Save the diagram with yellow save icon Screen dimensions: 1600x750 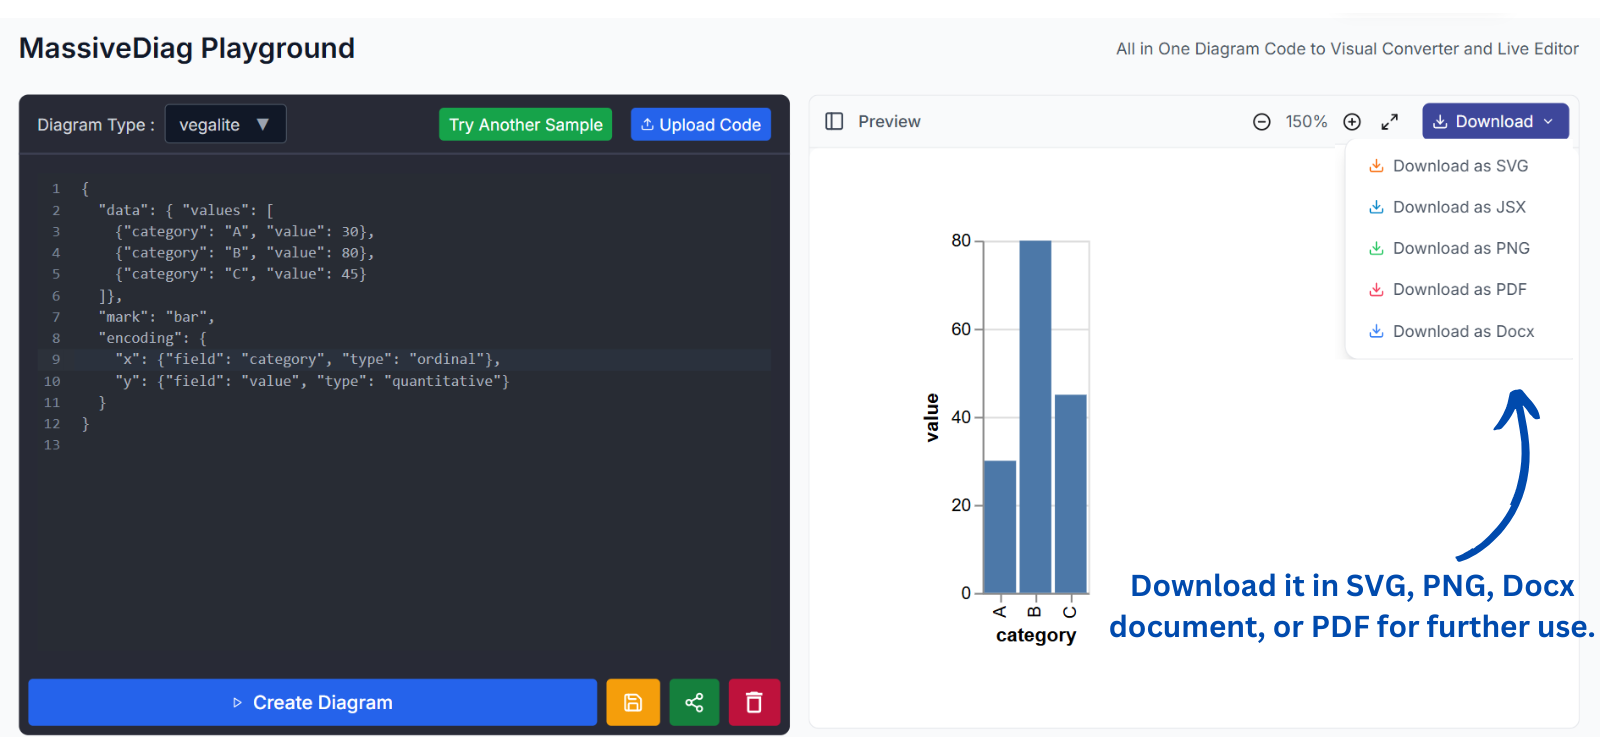(x=633, y=702)
